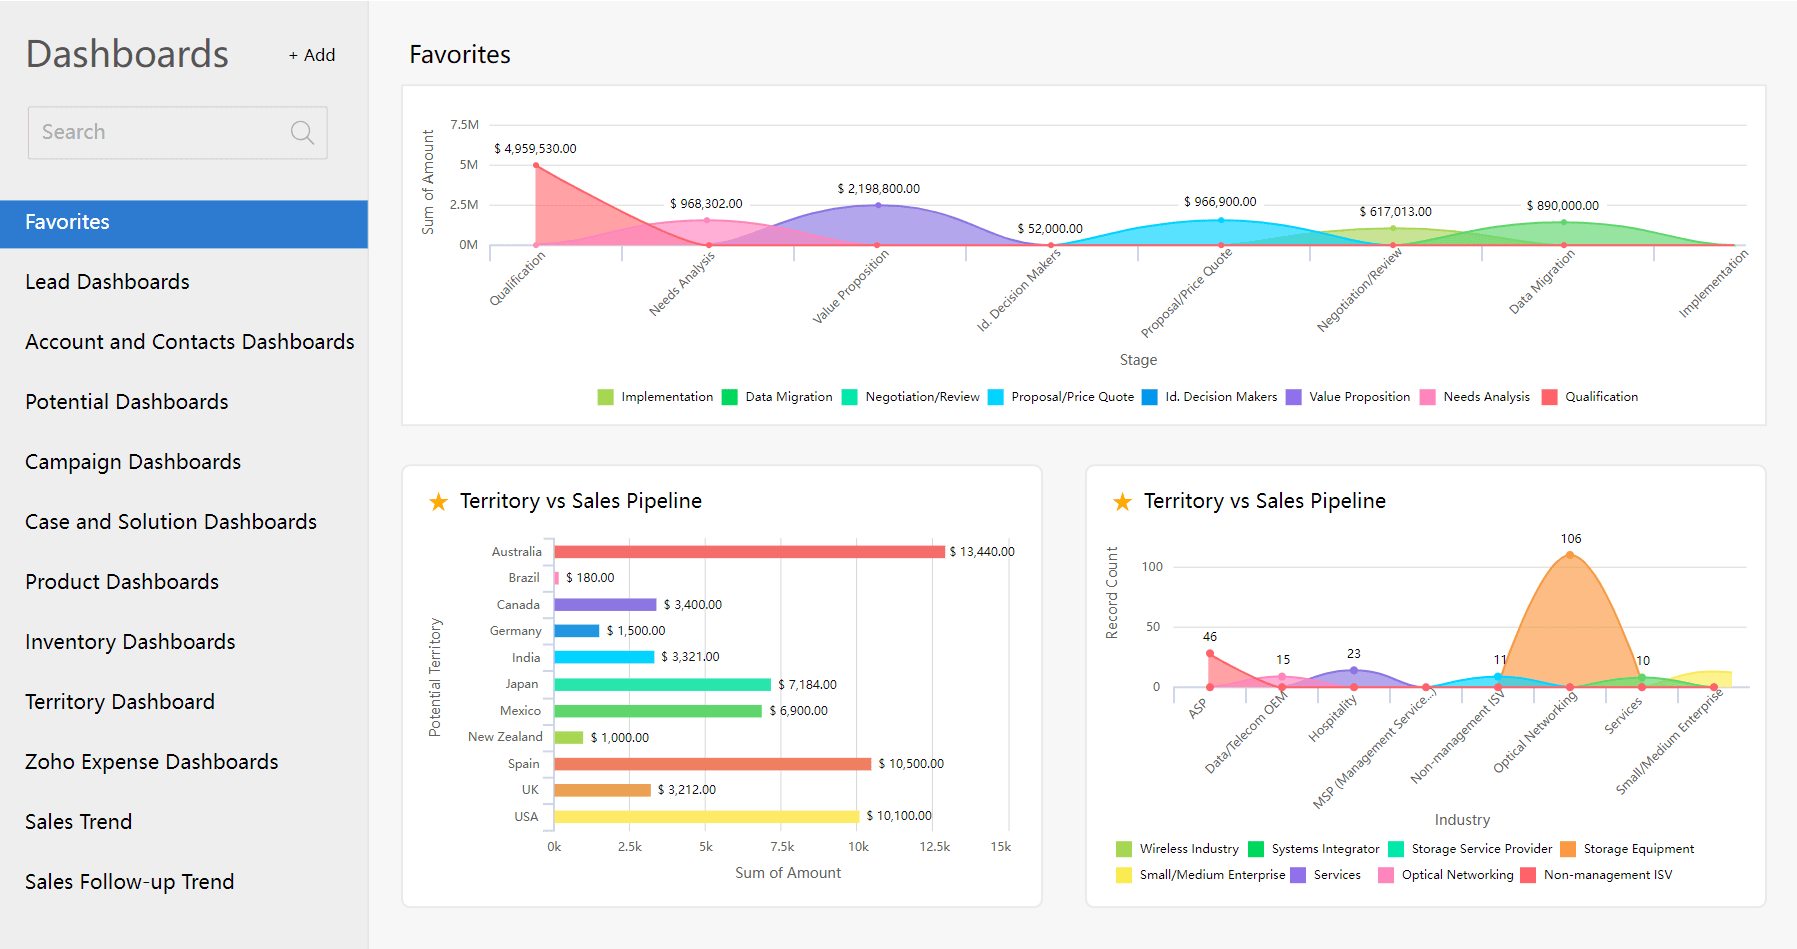Image resolution: width=1797 pixels, height=949 pixels.
Task: Click the Spain bar in chart
Action: 712,764
